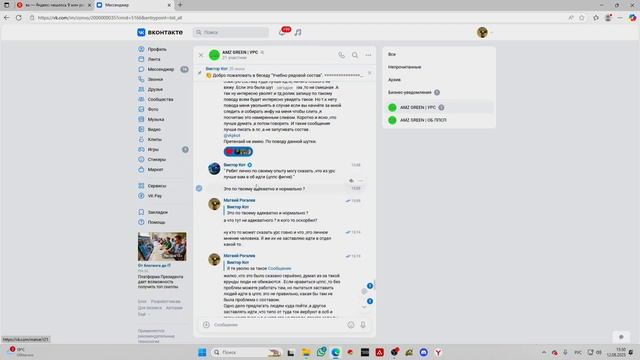This screenshot has height=360, width=640.
Task: Click the Windows taskbar search box
Action: tap(247, 352)
